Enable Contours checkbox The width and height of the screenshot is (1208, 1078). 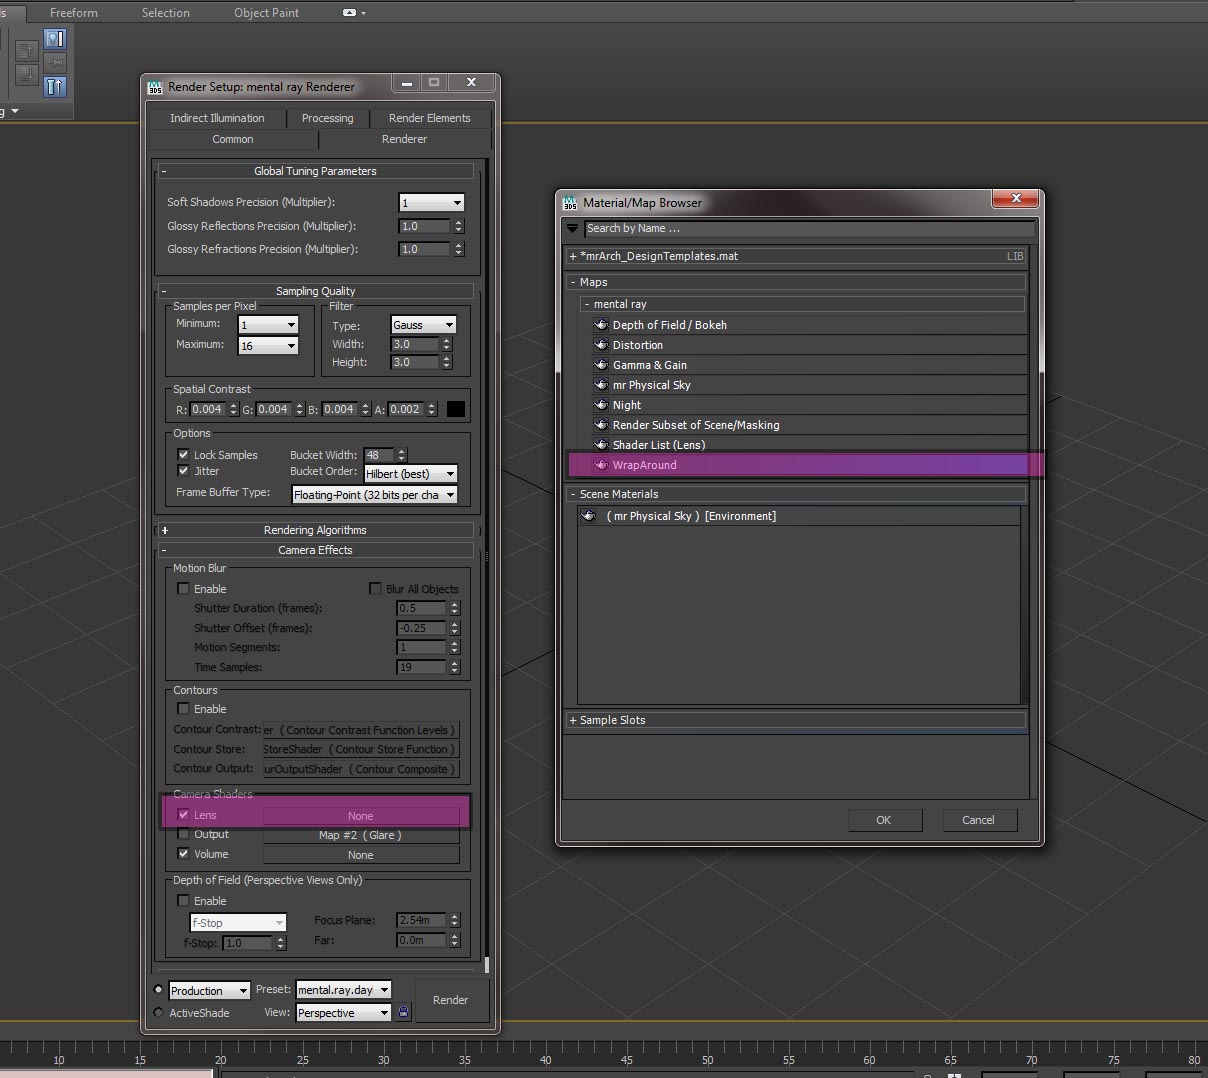tap(183, 709)
